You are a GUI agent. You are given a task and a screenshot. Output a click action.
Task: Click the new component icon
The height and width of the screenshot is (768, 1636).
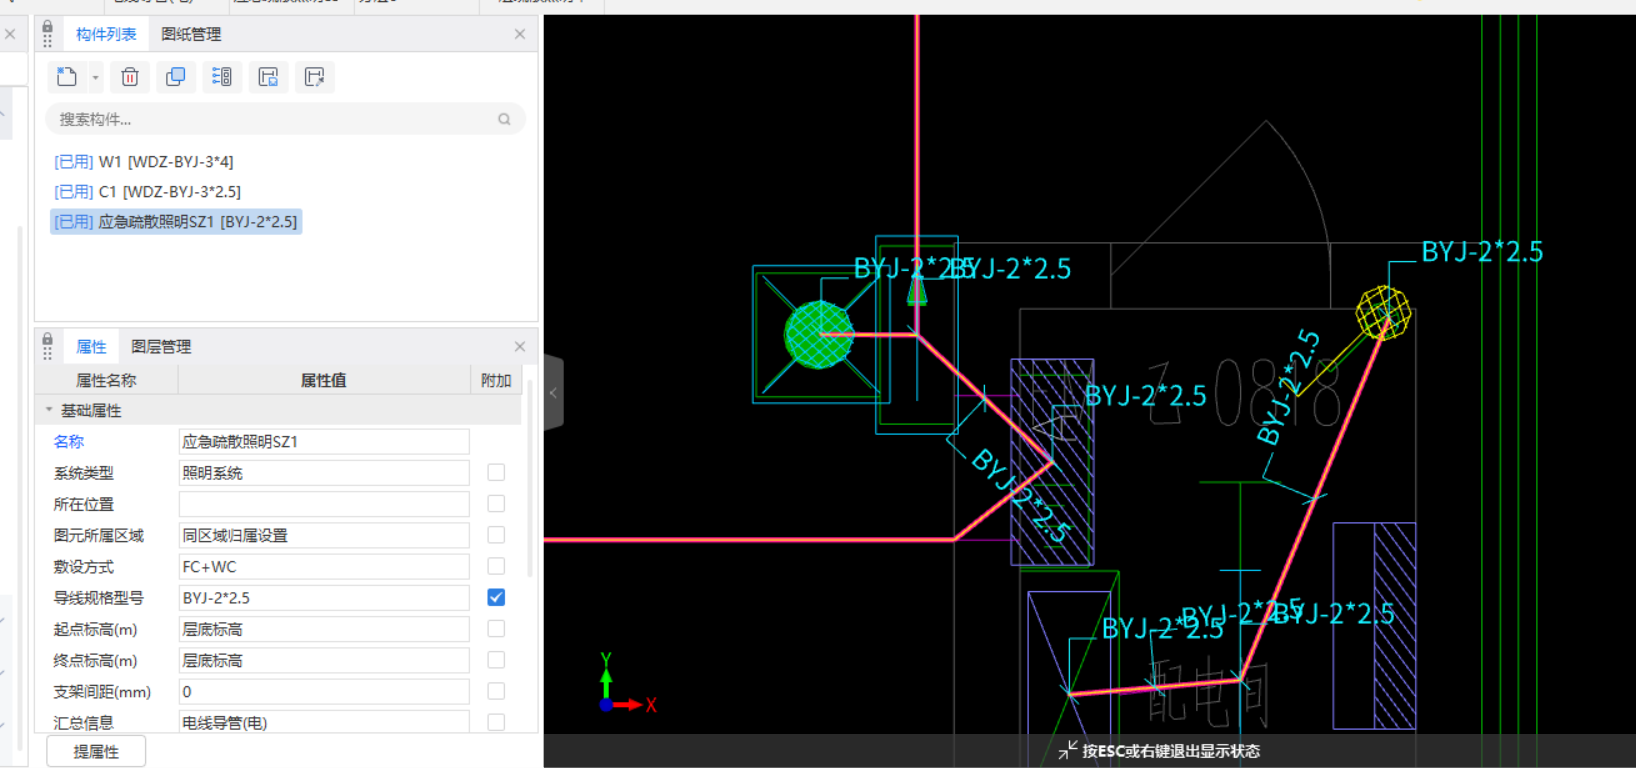(x=67, y=77)
